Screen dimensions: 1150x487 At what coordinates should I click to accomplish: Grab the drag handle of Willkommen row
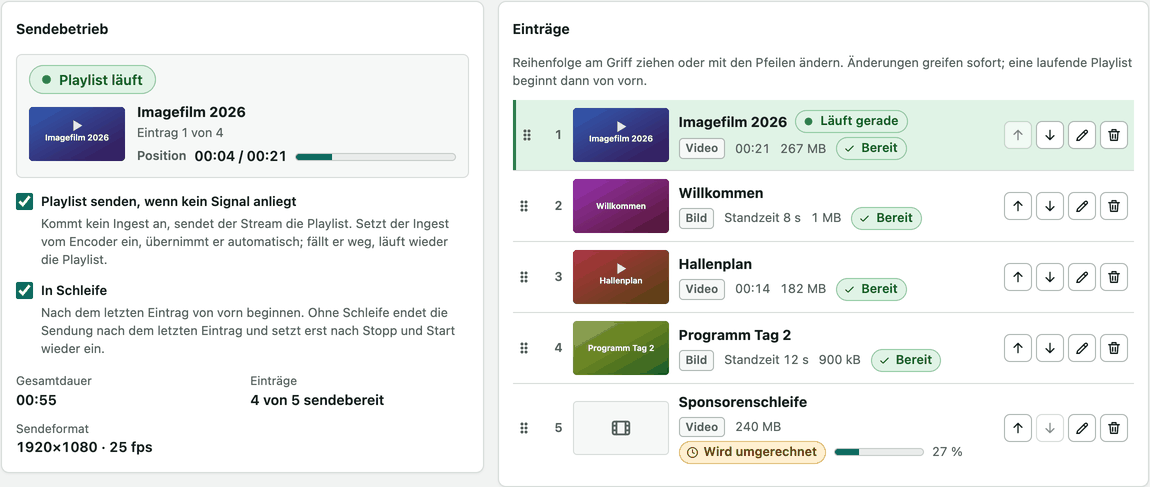pyautogui.click(x=525, y=206)
